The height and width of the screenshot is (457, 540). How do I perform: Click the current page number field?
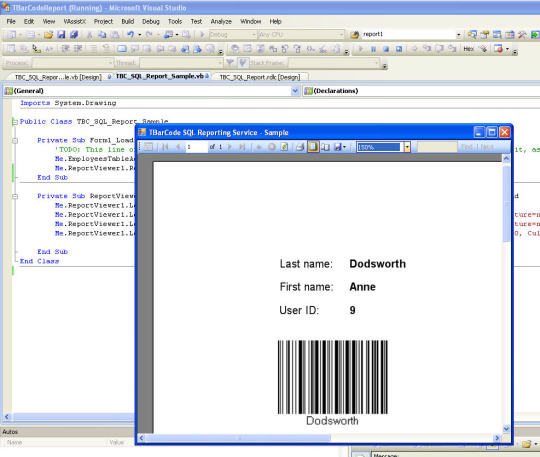[197, 147]
